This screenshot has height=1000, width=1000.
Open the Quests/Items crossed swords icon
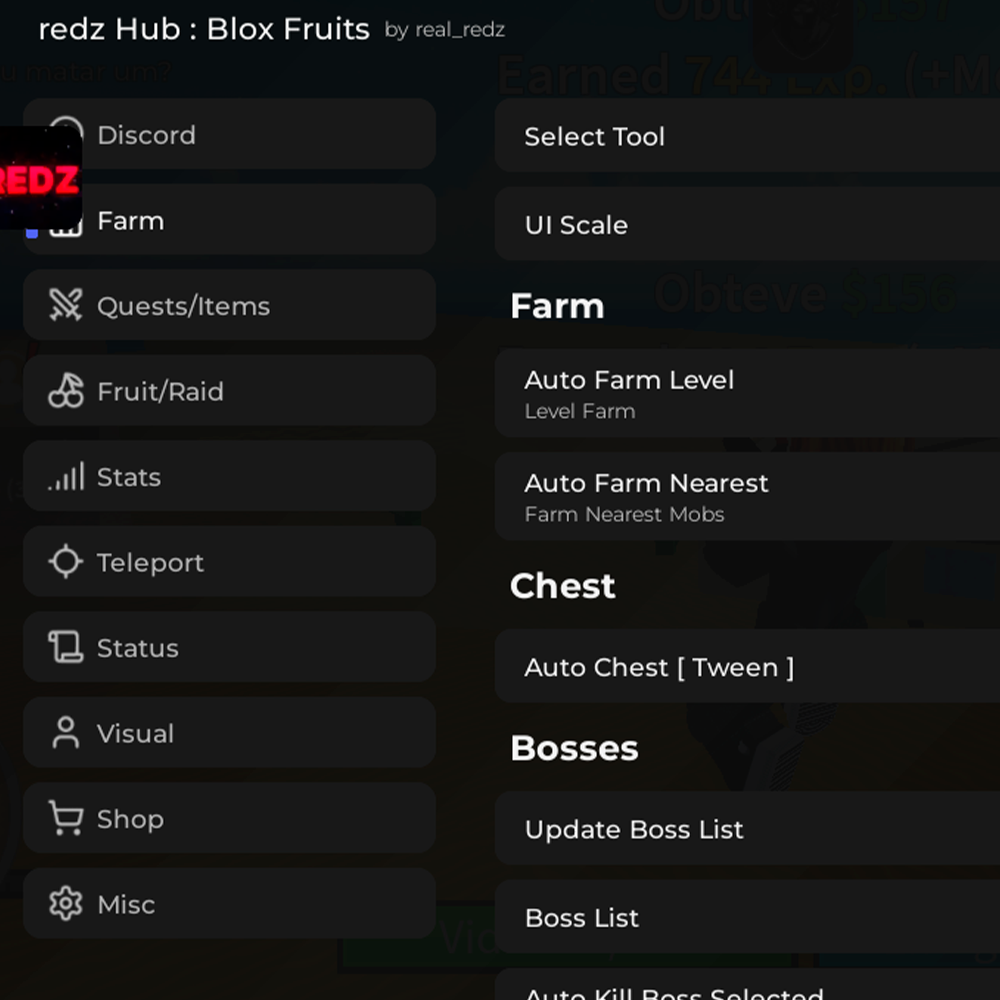pyautogui.click(x=65, y=306)
